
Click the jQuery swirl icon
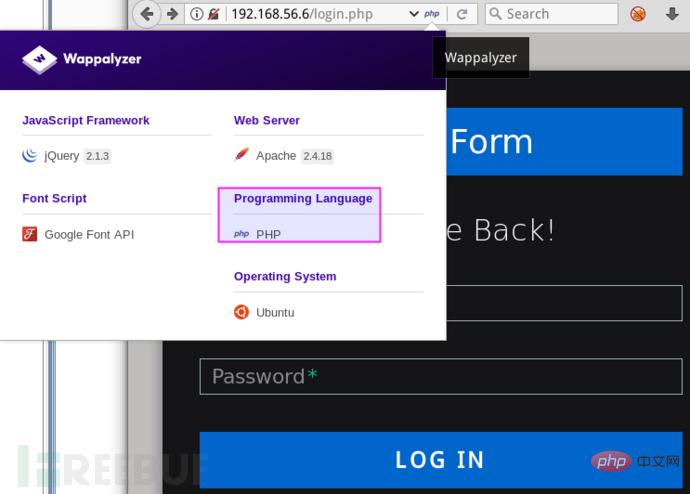(29, 155)
